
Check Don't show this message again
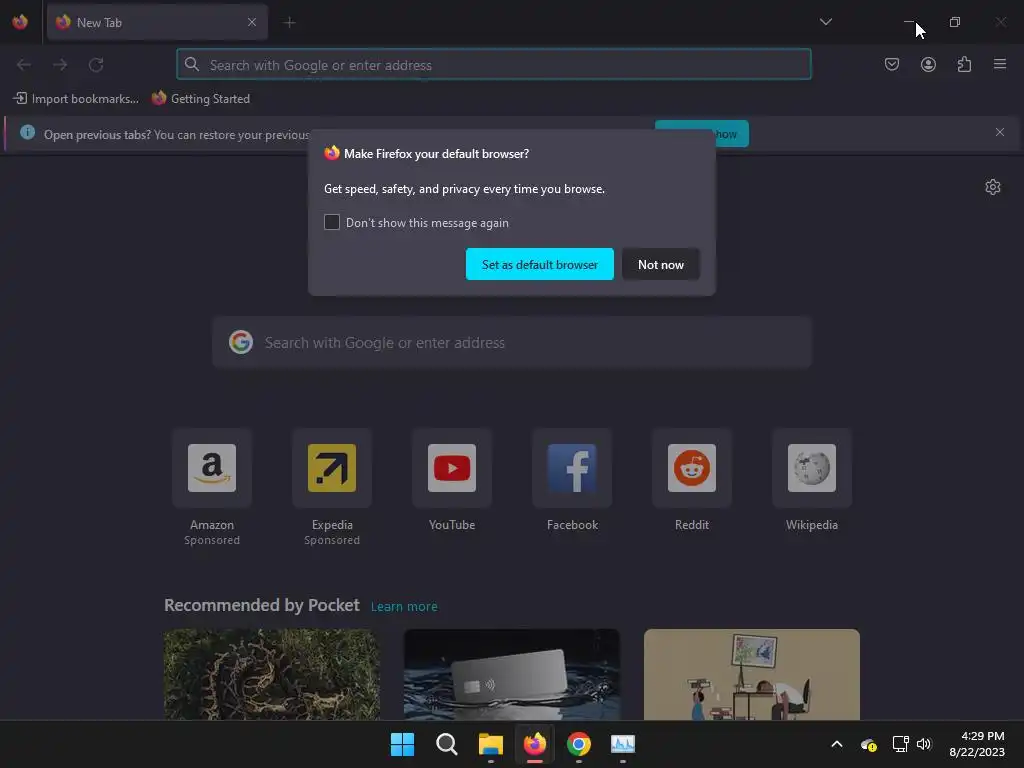coord(332,222)
